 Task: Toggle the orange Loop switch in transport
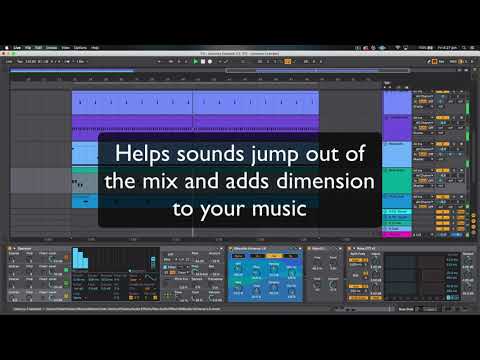[x=288, y=61]
